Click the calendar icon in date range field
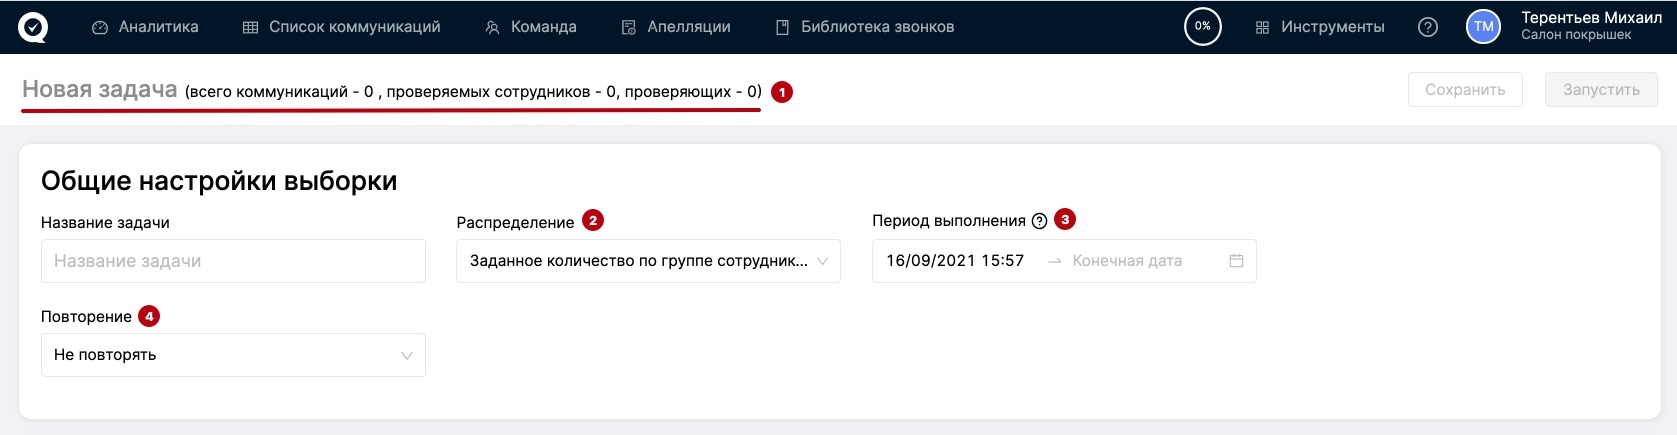Screen dimensions: 1677x435 (x=1236, y=261)
